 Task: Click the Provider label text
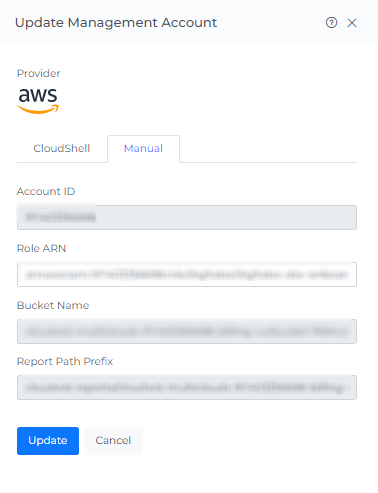click(x=38, y=73)
